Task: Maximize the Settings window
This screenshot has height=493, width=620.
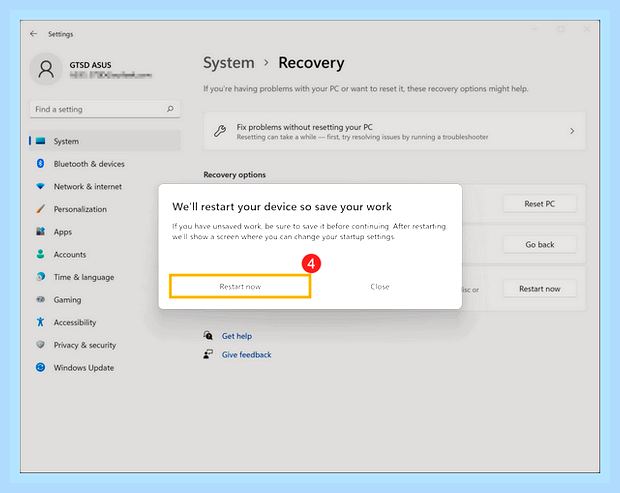Action: pos(561,29)
